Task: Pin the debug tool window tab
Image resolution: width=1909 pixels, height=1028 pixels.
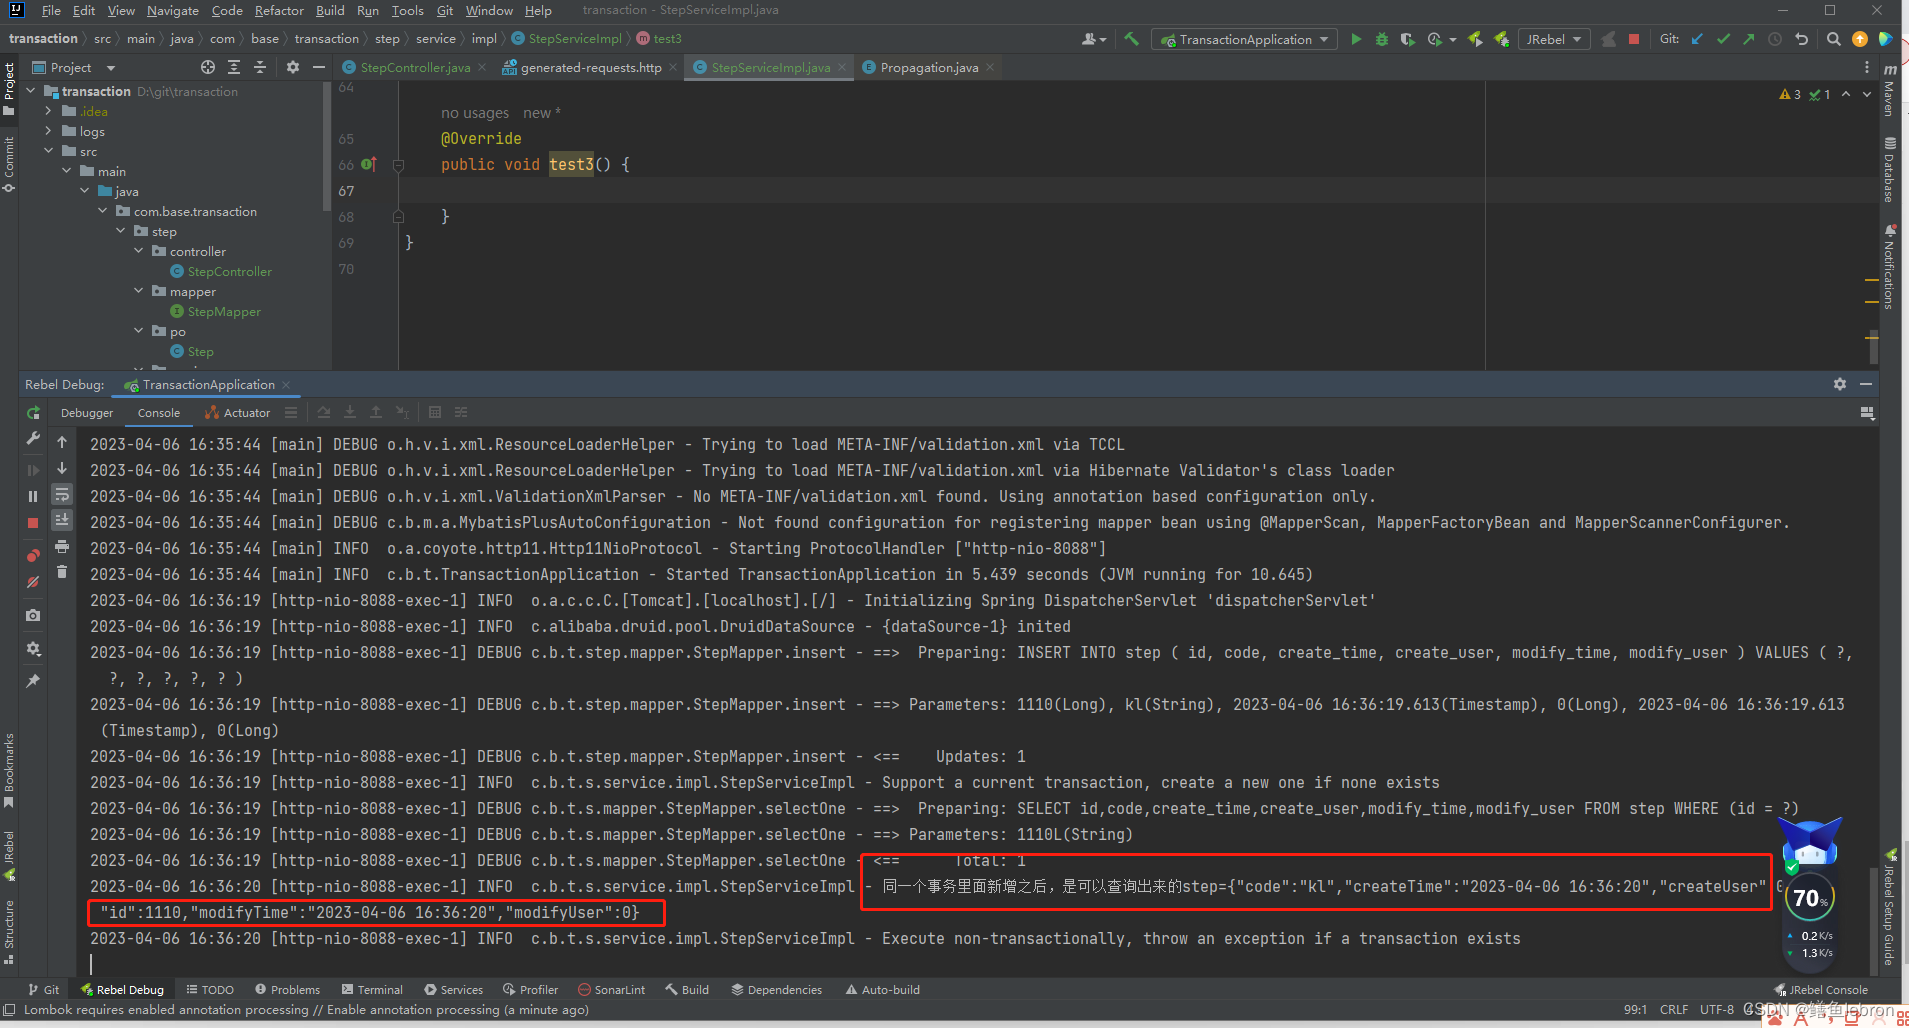Action: point(32,678)
